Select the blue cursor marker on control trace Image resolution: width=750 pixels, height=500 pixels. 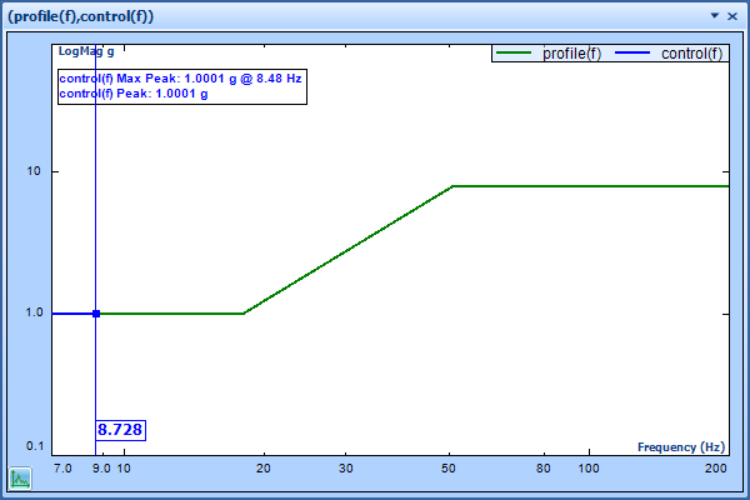(x=96, y=314)
